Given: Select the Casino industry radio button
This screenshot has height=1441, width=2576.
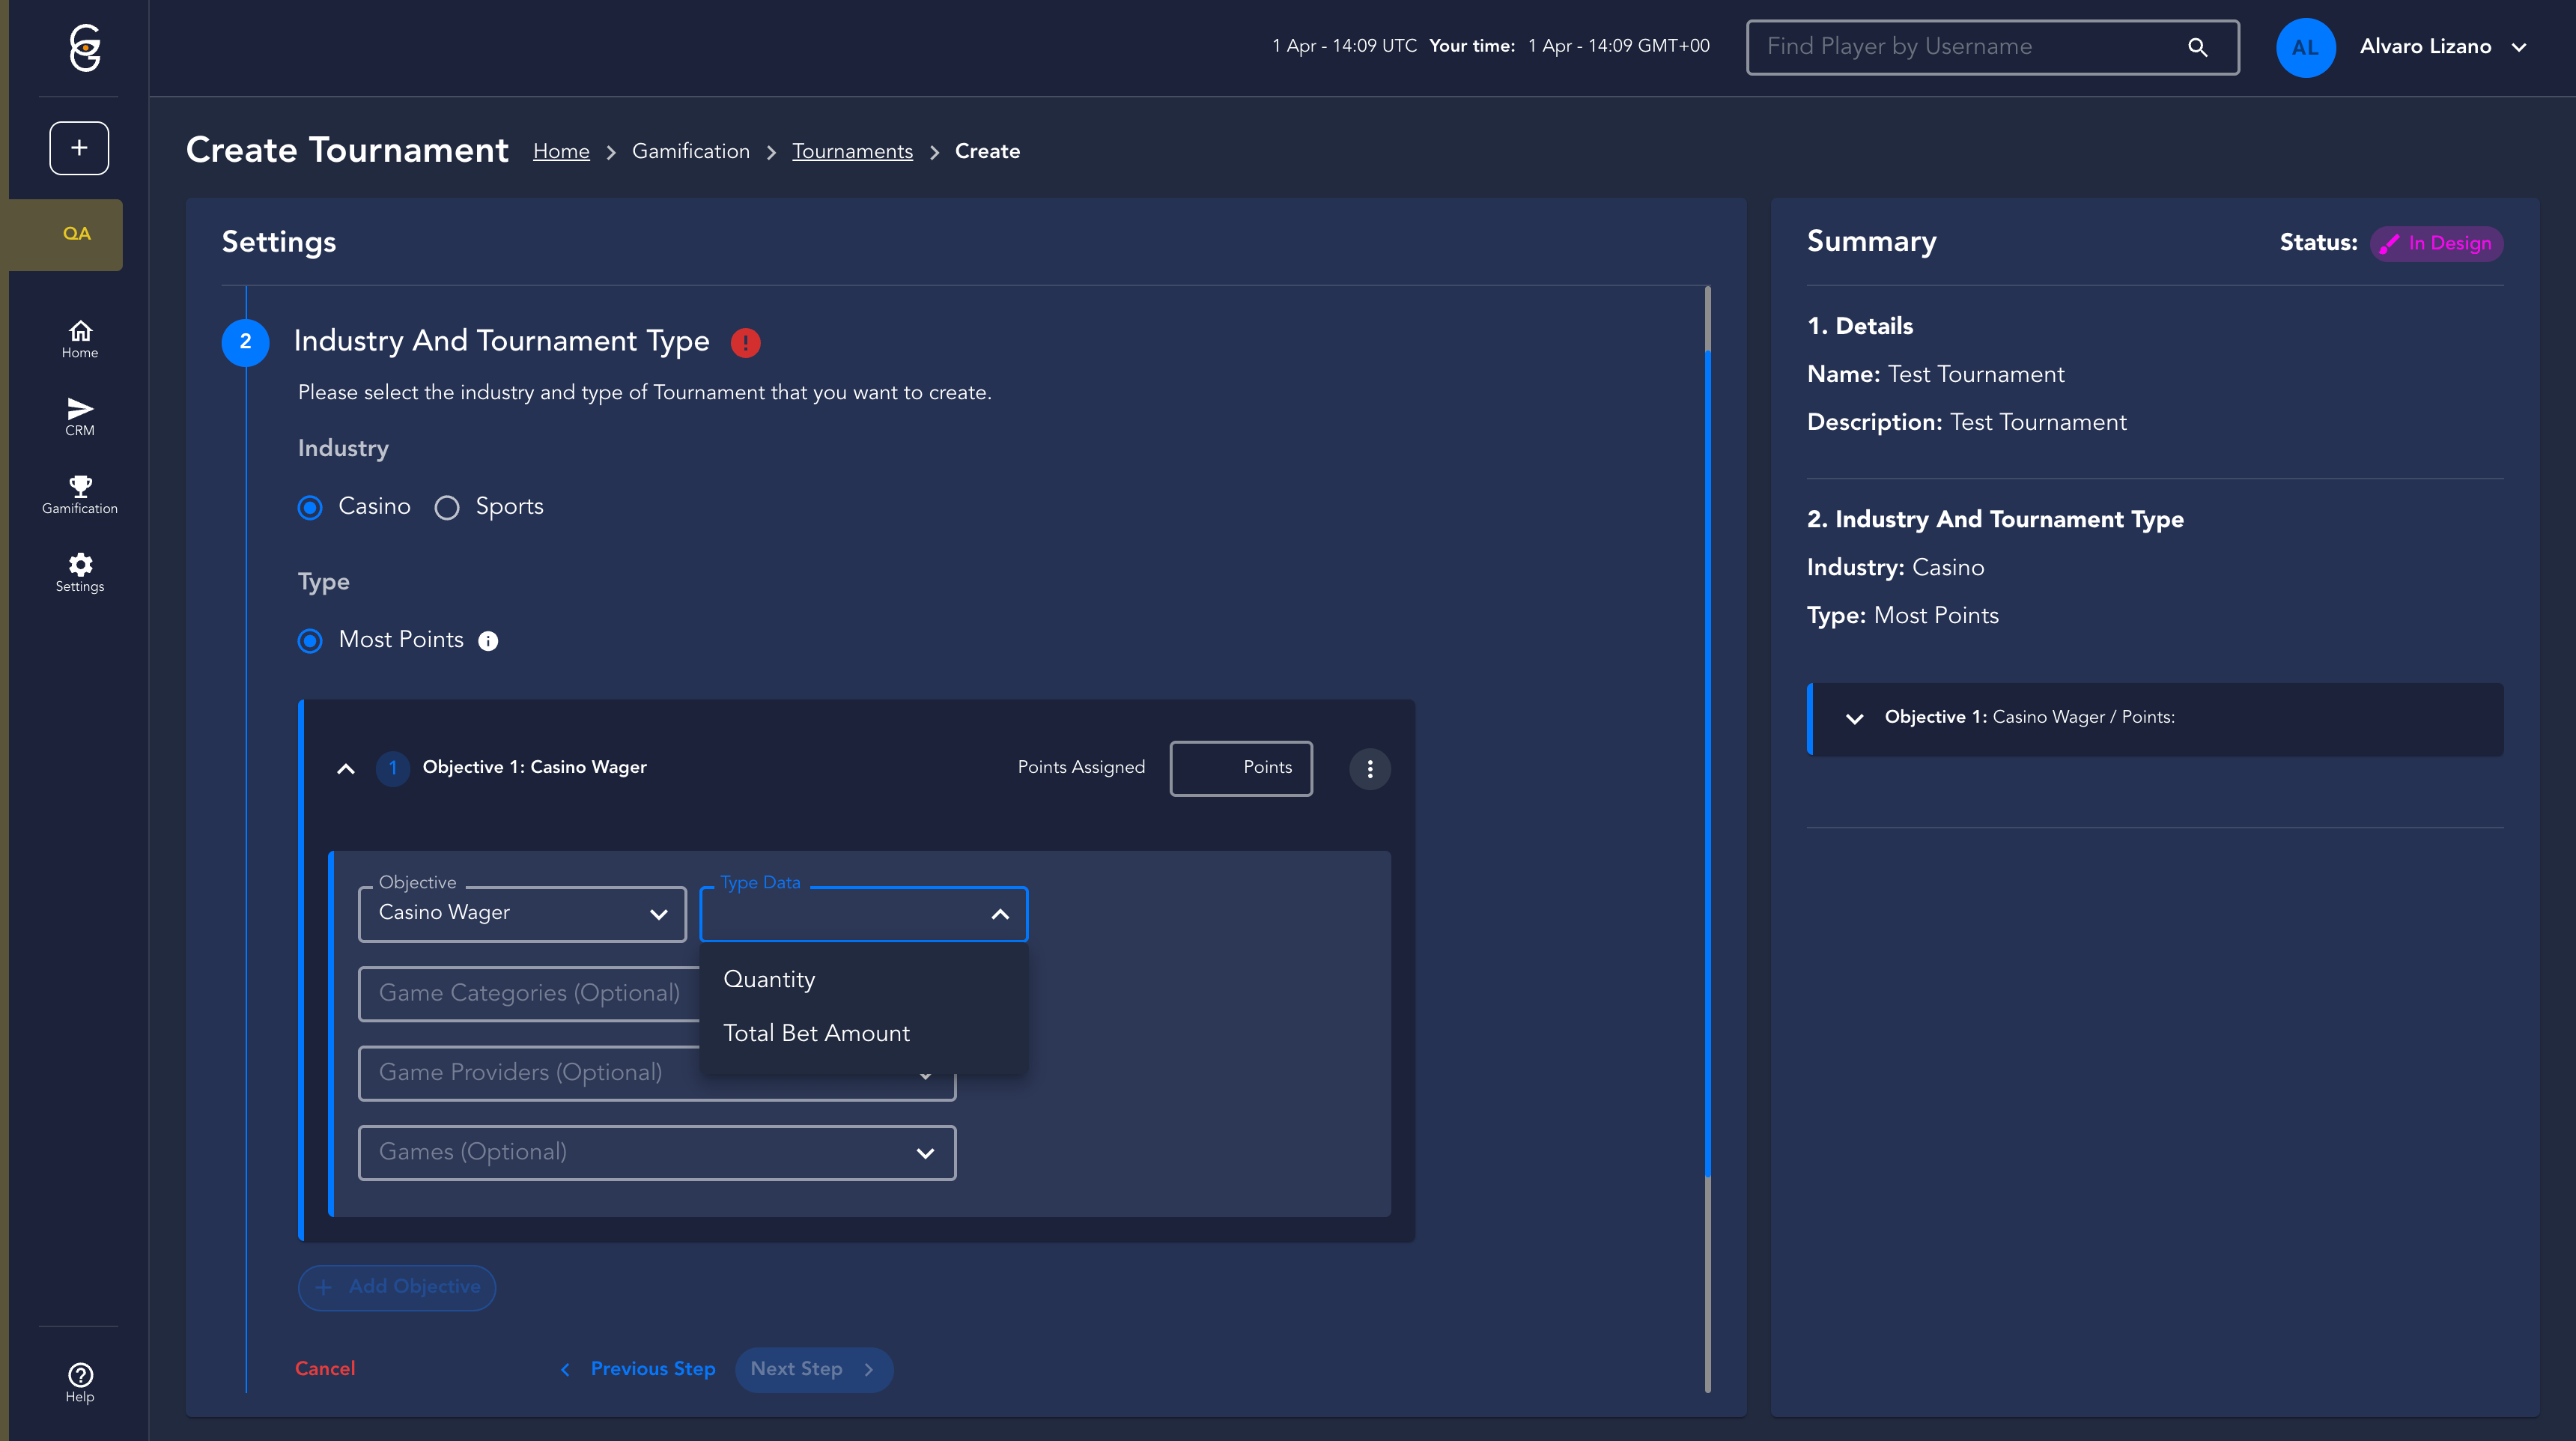Looking at the screenshot, I should [x=310, y=508].
